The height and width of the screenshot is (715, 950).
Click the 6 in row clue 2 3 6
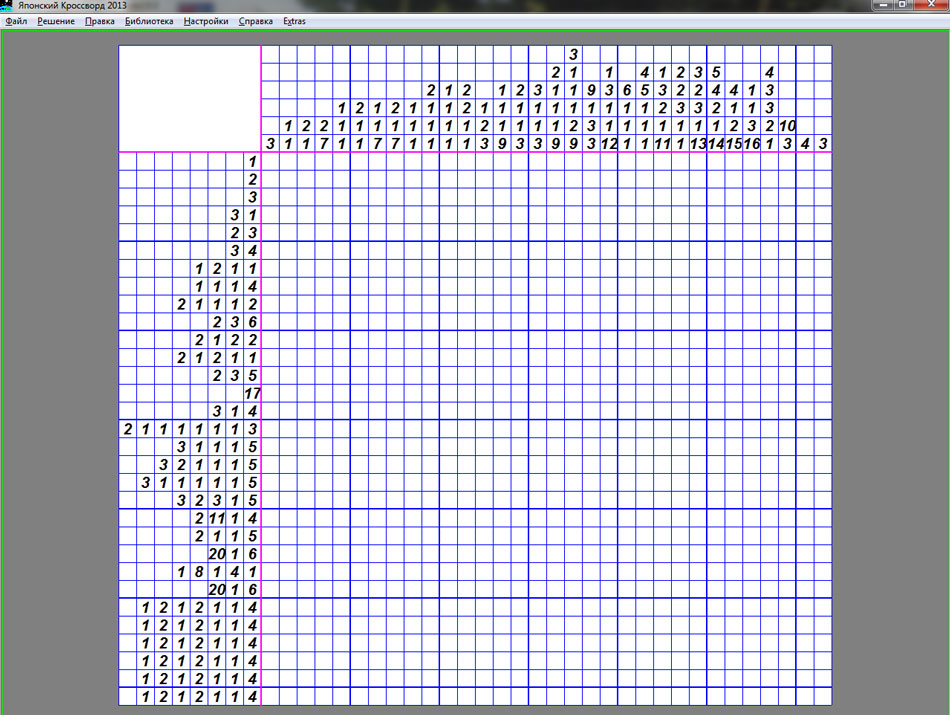[253, 322]
